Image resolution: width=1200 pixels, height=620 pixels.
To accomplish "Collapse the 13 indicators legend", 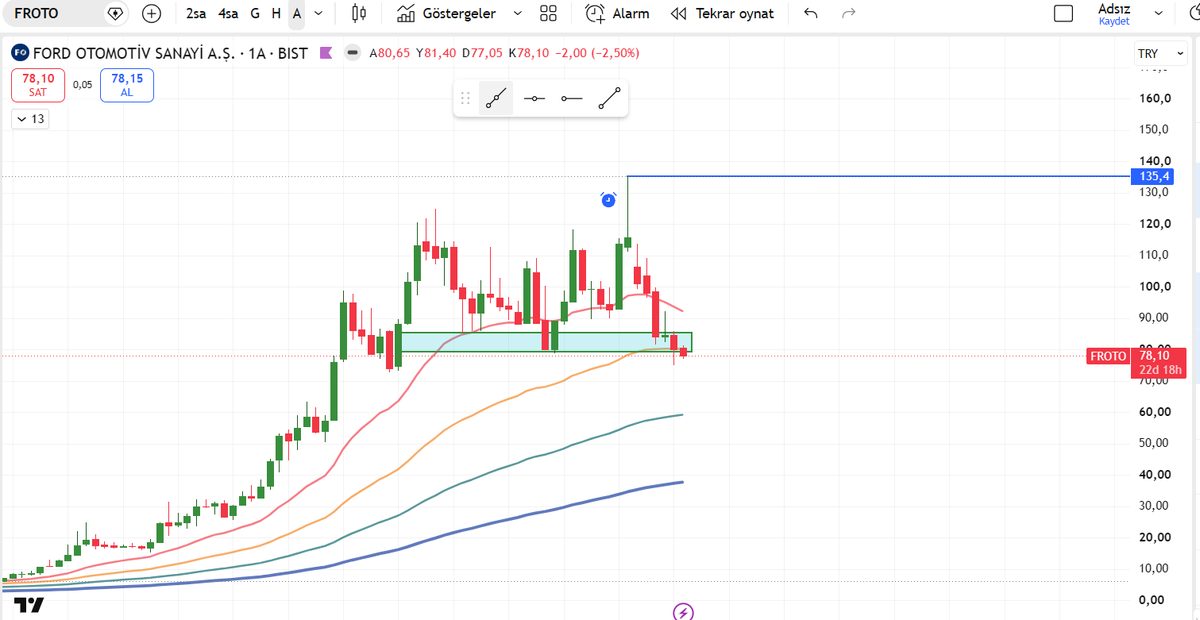I will click(30, 119).
